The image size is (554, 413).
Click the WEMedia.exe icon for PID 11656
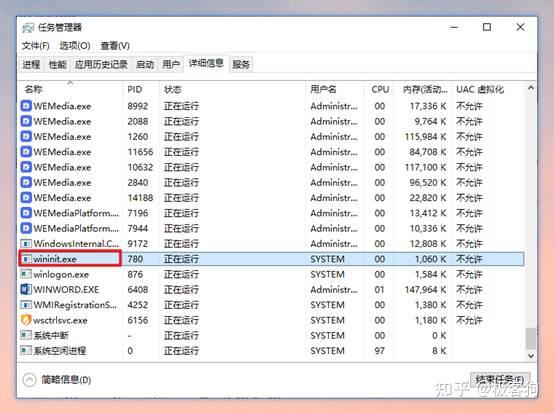click(x=26, y=152)
